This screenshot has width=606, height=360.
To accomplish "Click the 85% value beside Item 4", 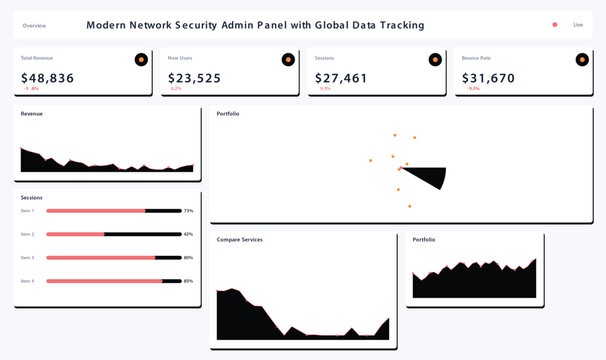I will [x=188, y=281].
